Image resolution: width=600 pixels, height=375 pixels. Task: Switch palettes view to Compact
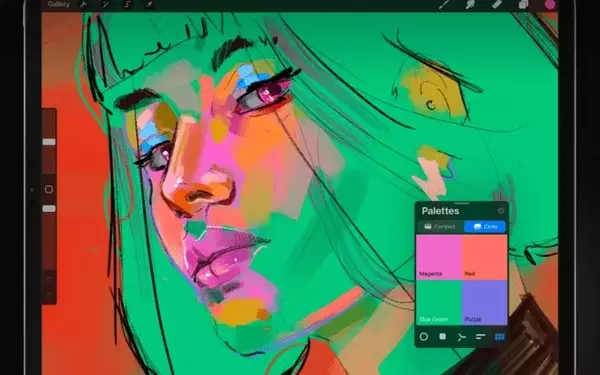(440, 227)
